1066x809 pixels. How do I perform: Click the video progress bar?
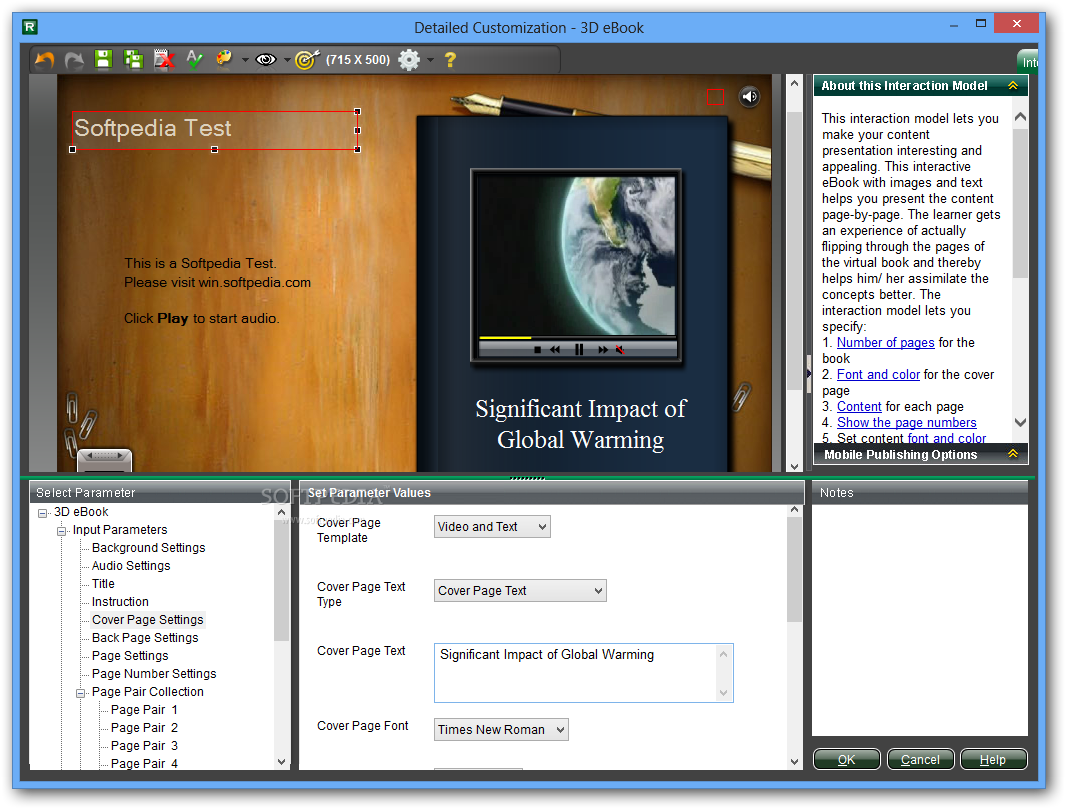(x=577, y=337)
